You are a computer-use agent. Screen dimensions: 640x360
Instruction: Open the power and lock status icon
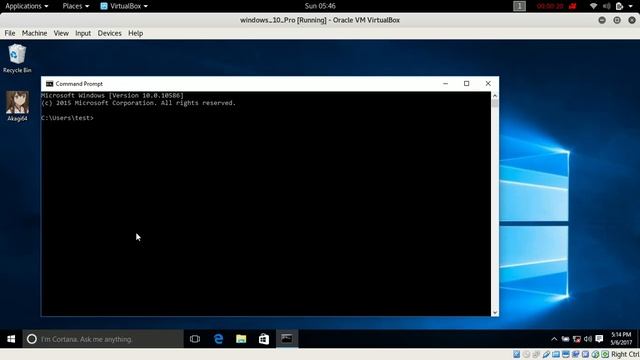tap(619, 6)
